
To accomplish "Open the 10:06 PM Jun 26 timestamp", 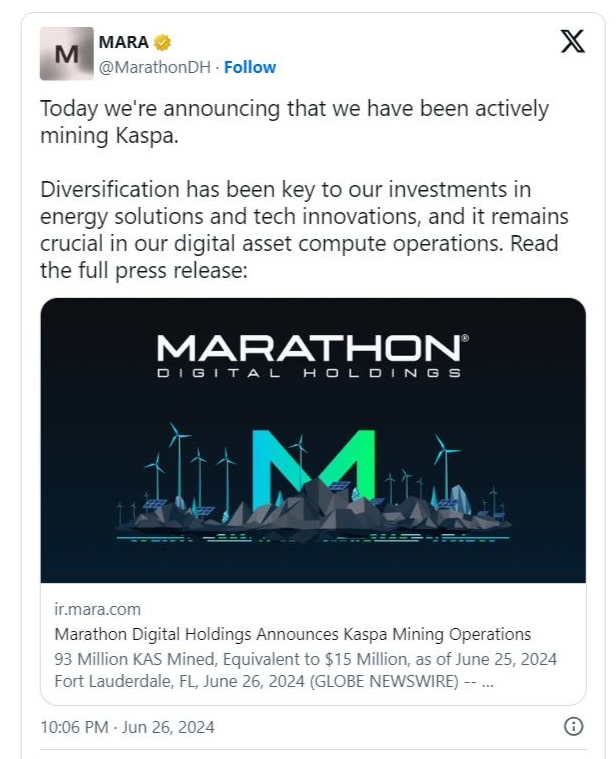I will tap(127, 727).
